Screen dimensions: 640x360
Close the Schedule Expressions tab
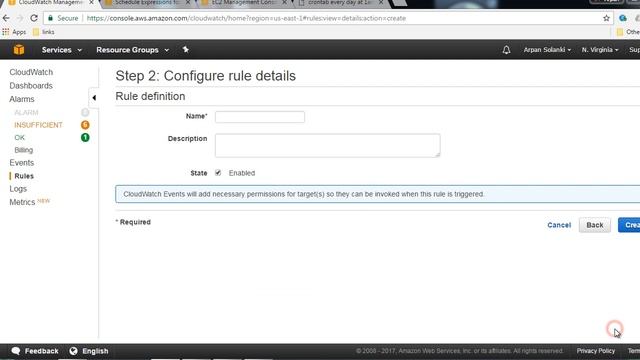(x=188, y=2)
